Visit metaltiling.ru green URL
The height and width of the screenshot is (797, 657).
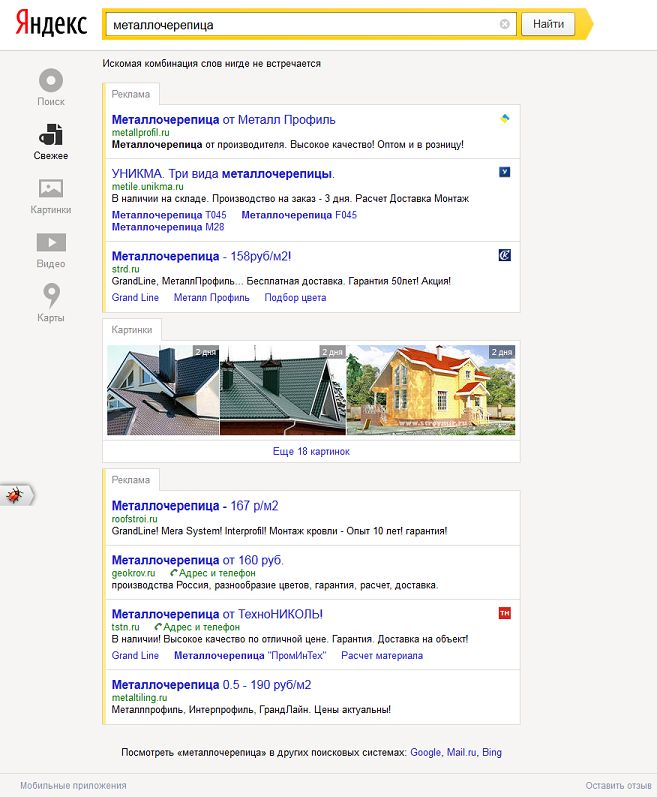pyautogui.click(x=139, y=697)
